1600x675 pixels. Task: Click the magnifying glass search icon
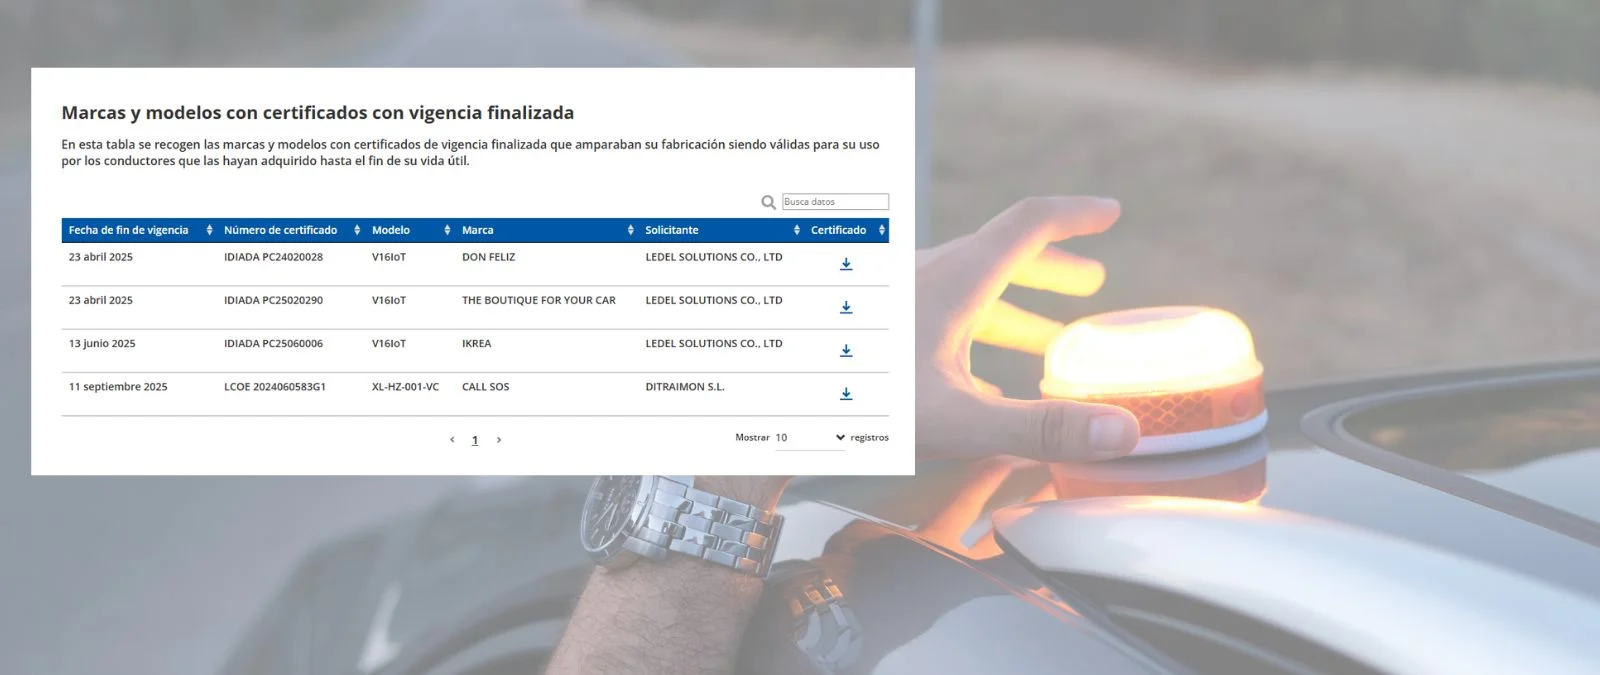(768, 202)
